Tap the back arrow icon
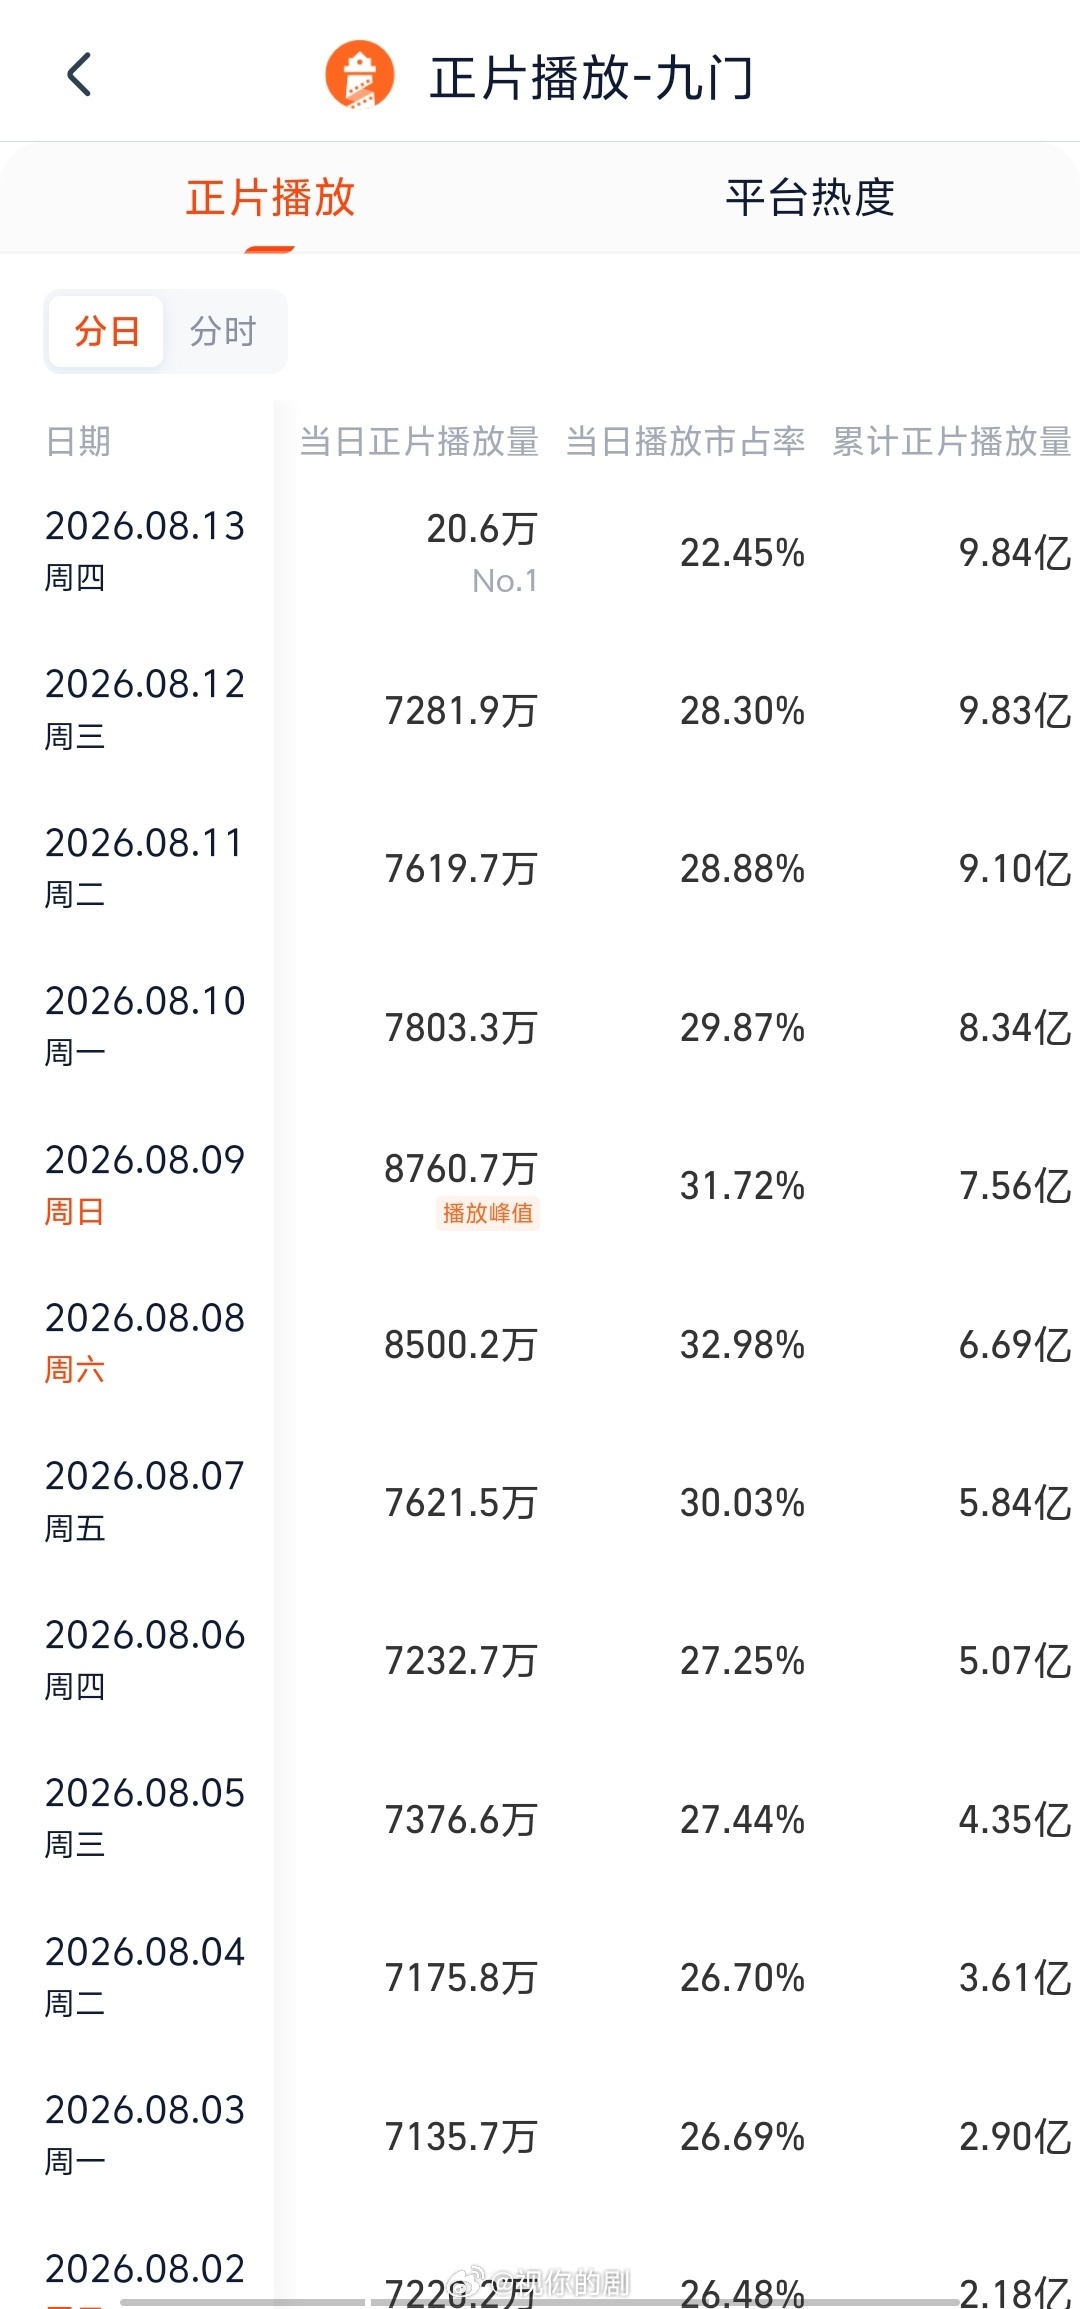The height and width of the screenshot is (2309, 1080). (80, 75)
